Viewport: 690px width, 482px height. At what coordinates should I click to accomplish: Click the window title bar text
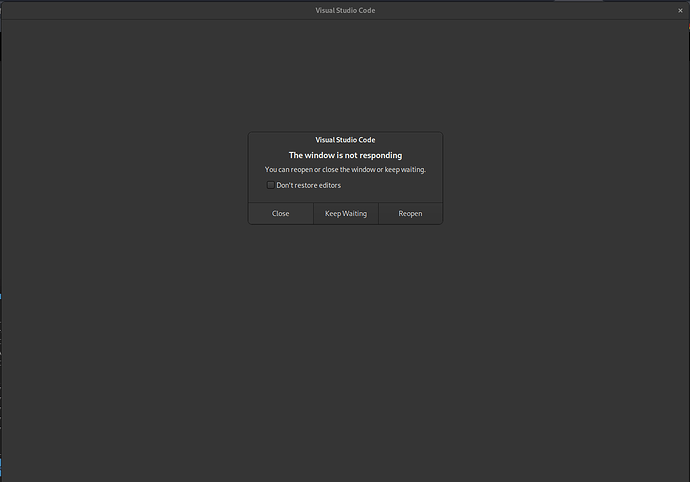pyautogui.click(x=345, y=11)
